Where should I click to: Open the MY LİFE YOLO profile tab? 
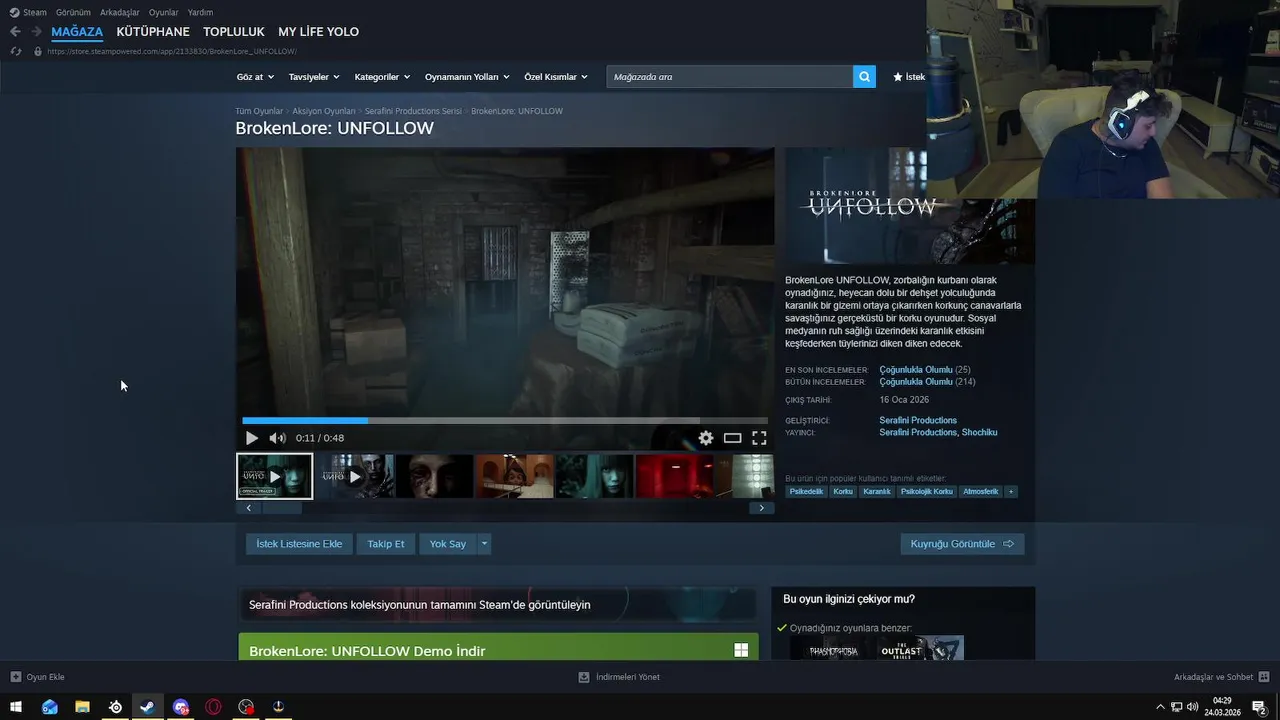pyautogui.click(x=318, y=32)
